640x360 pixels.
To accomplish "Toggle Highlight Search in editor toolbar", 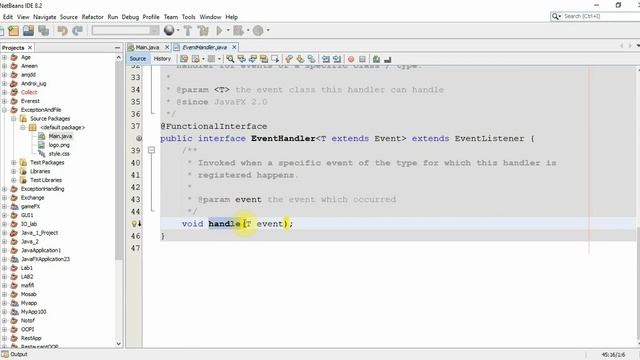I will point(264,59).
